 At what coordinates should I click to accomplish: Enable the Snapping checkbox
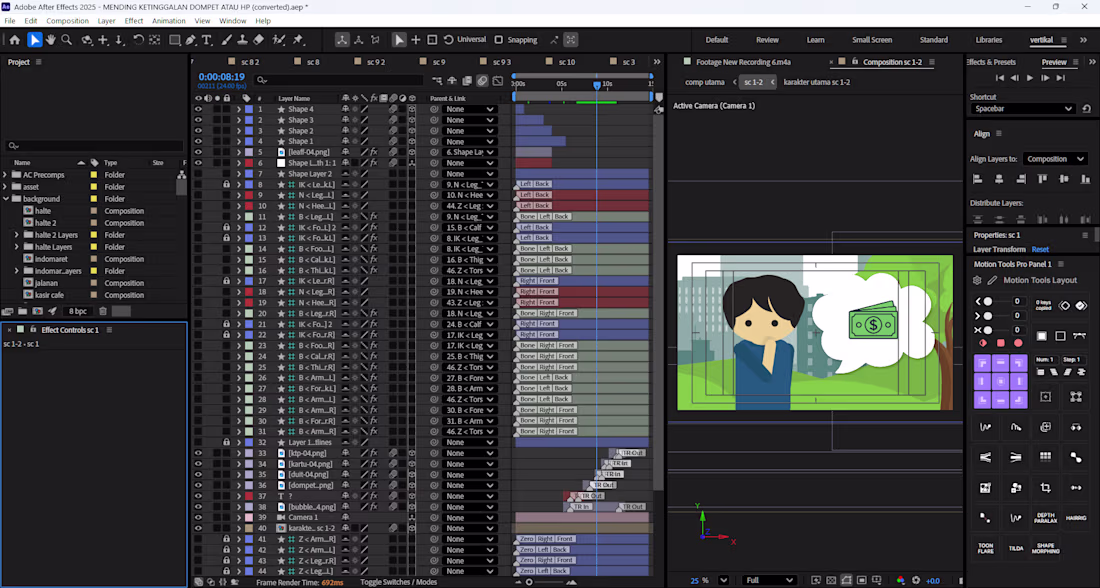point(499,40)
